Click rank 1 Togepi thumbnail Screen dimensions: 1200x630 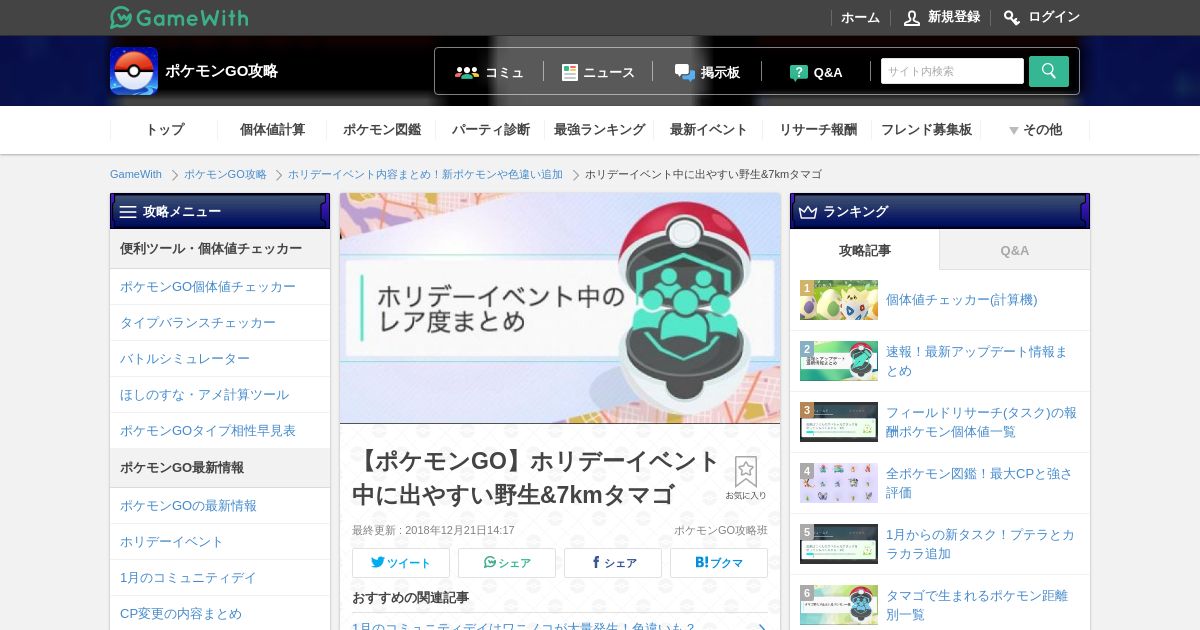(x=839, y=300)
